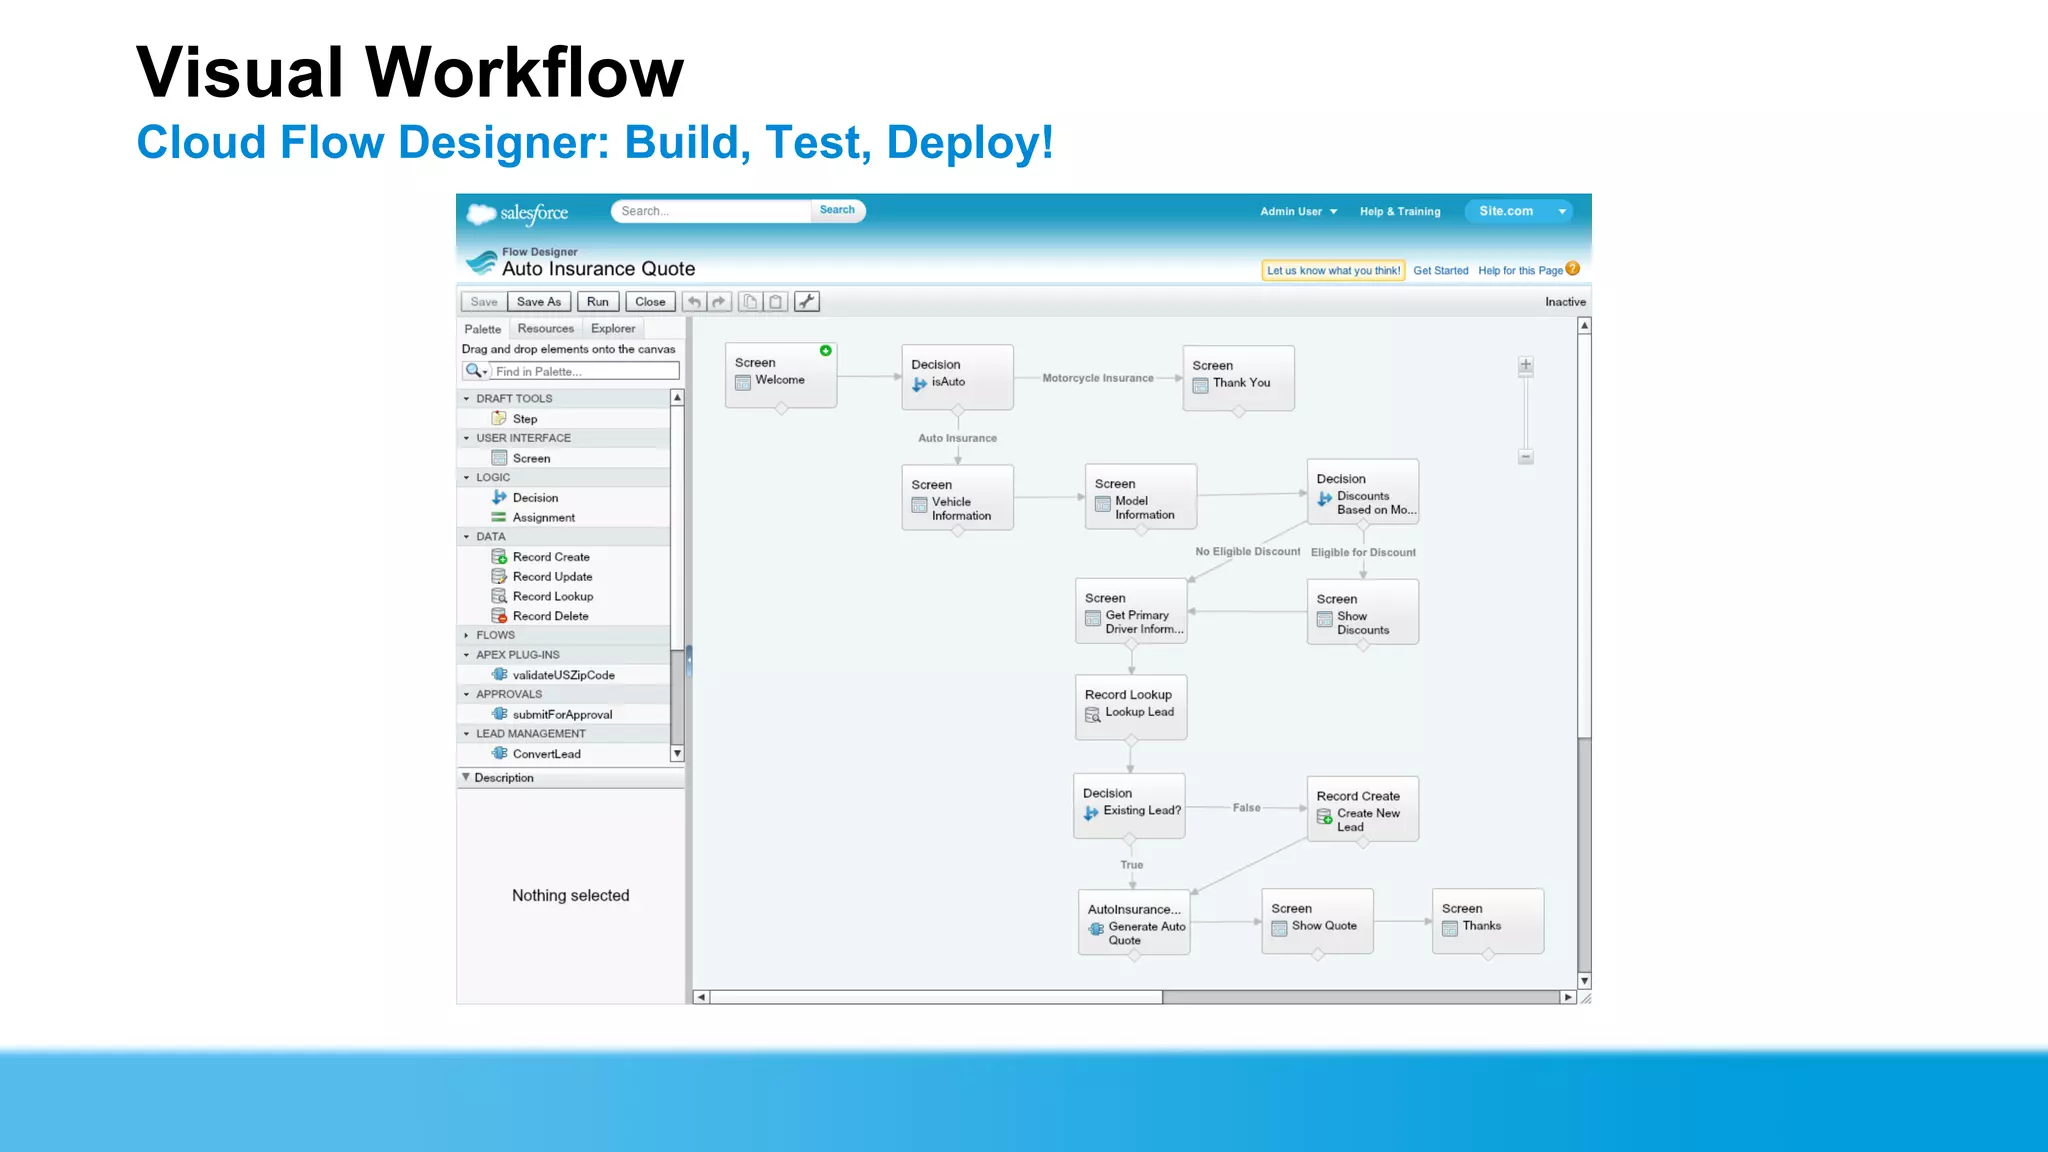Screen dimensions: 2048x1152
Task: Click the isAuto decision node icon
Action: (x=919, y=383)
